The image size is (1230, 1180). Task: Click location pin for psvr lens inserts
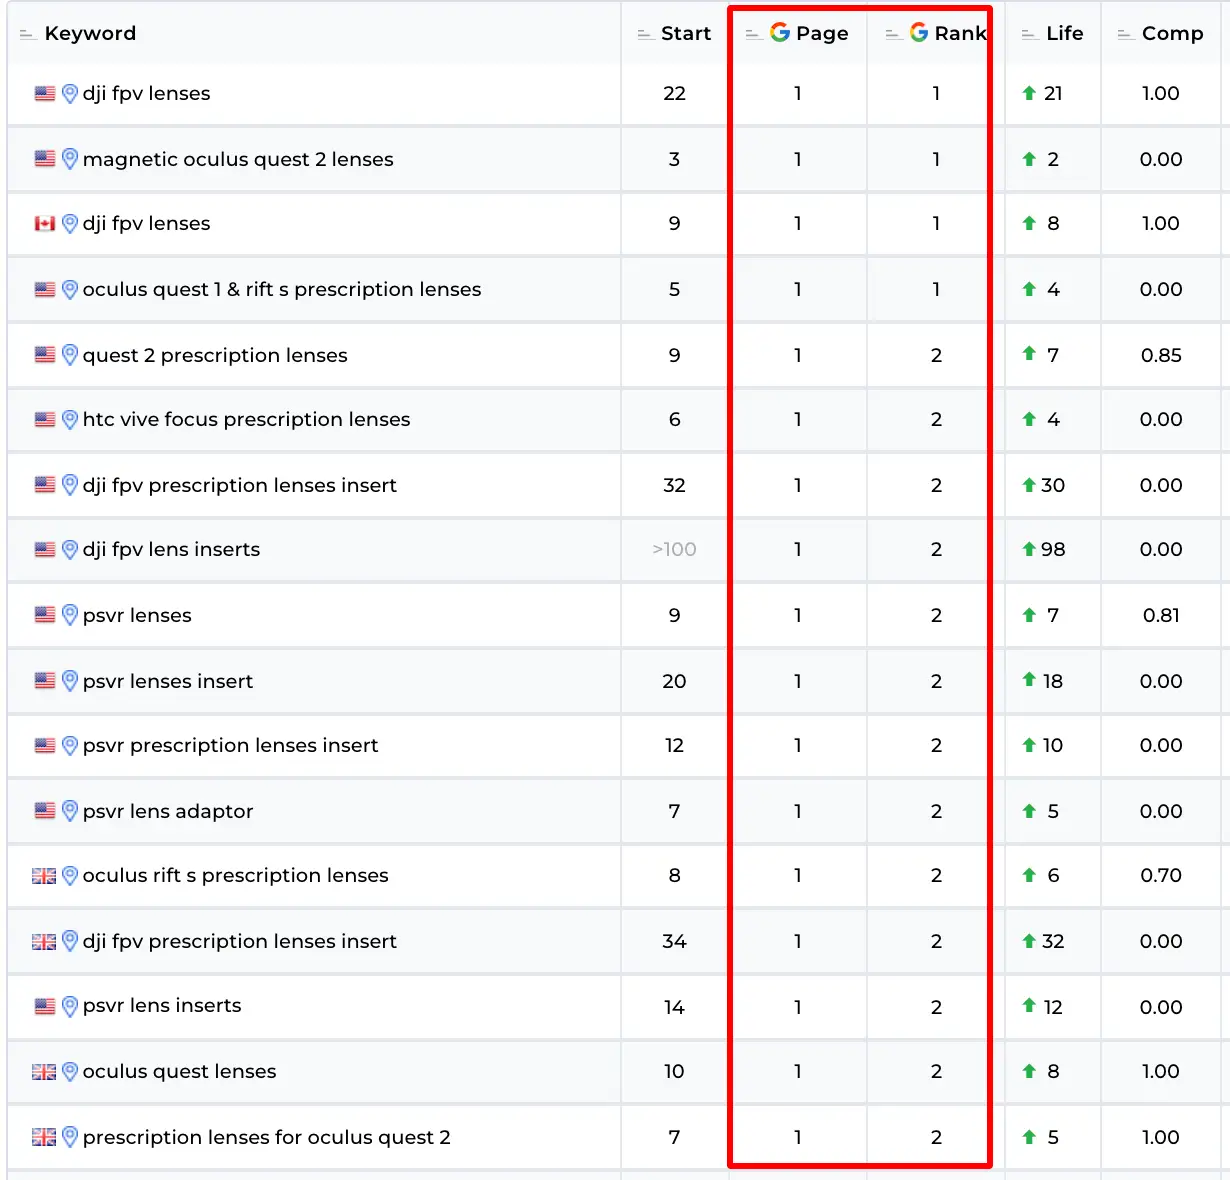pos(70,1006)
